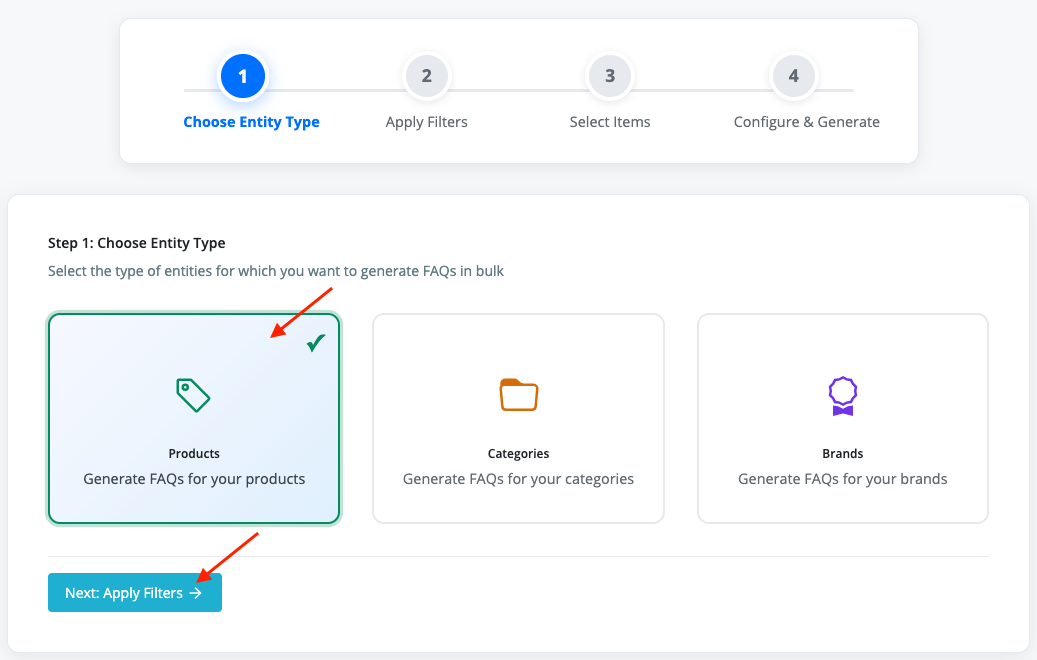1037x660 pixels.
Task: Select the step 1 circle
Action: click(243, 76)
